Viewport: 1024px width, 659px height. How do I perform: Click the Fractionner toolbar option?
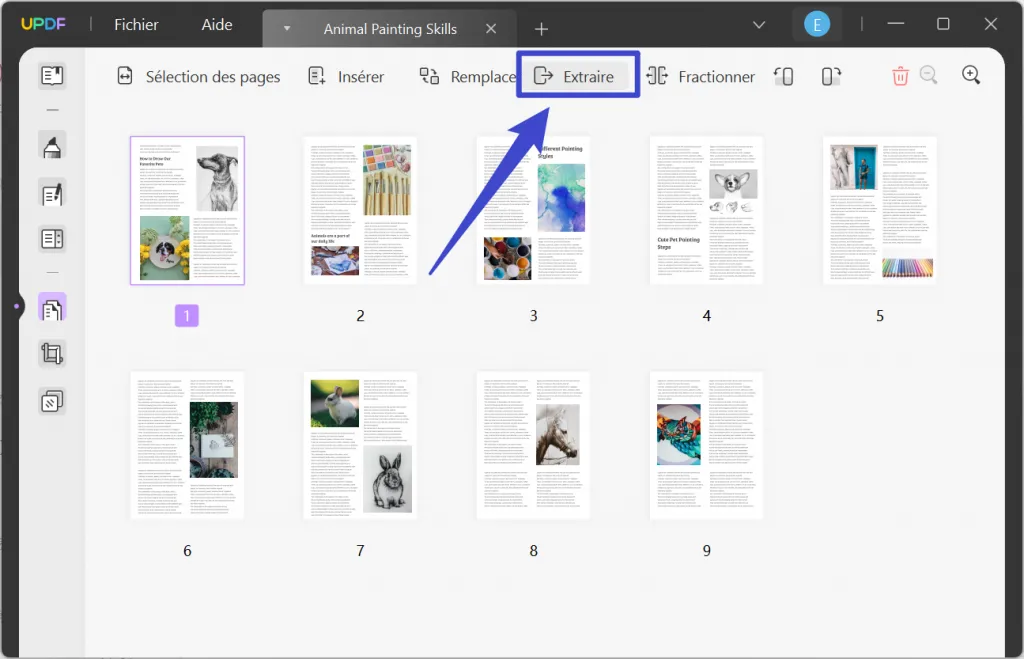coord(702,76)
